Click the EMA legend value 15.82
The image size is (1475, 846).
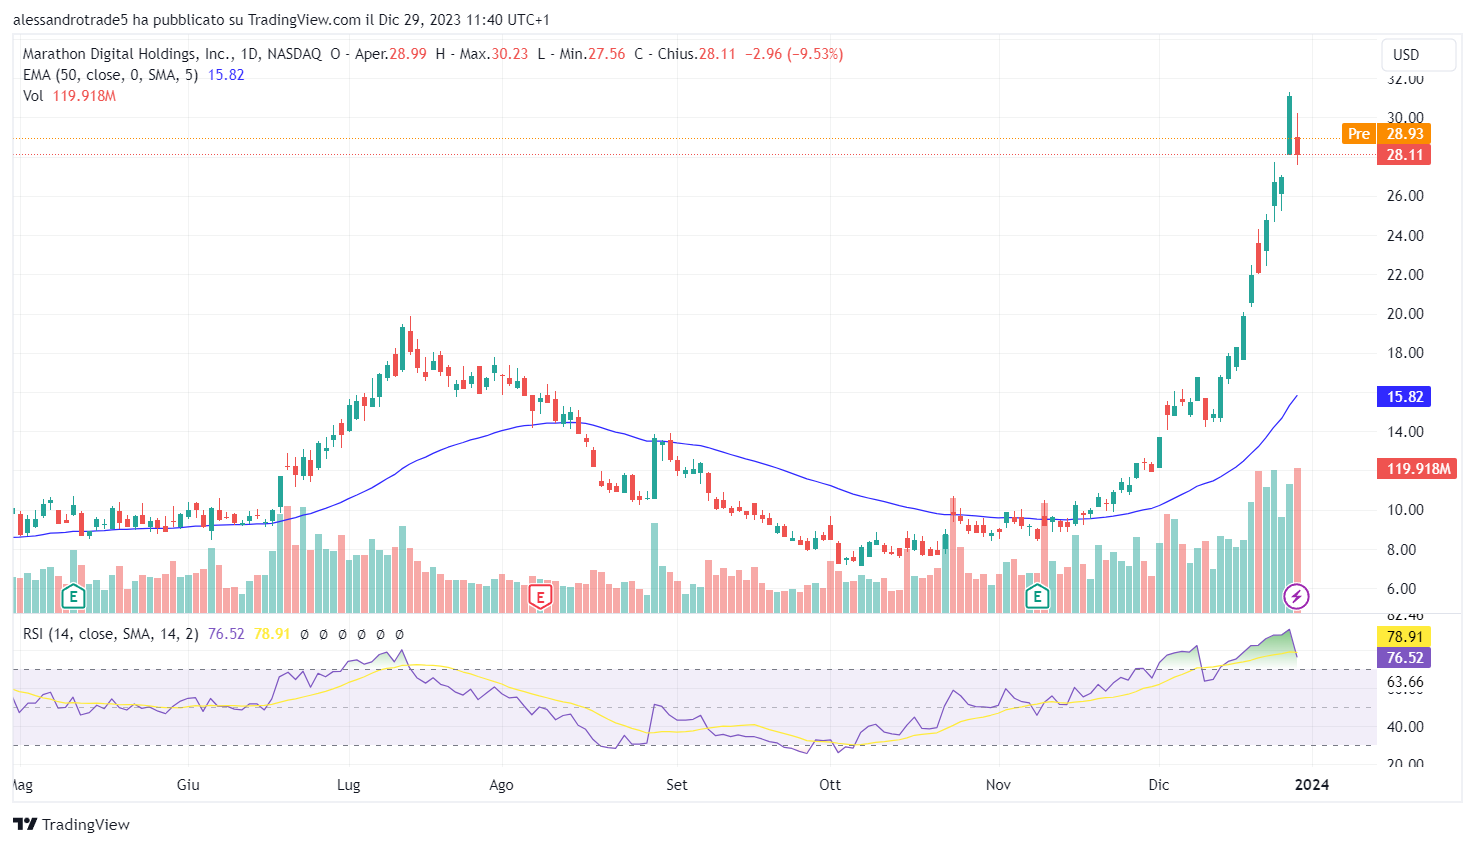[226, 75]
